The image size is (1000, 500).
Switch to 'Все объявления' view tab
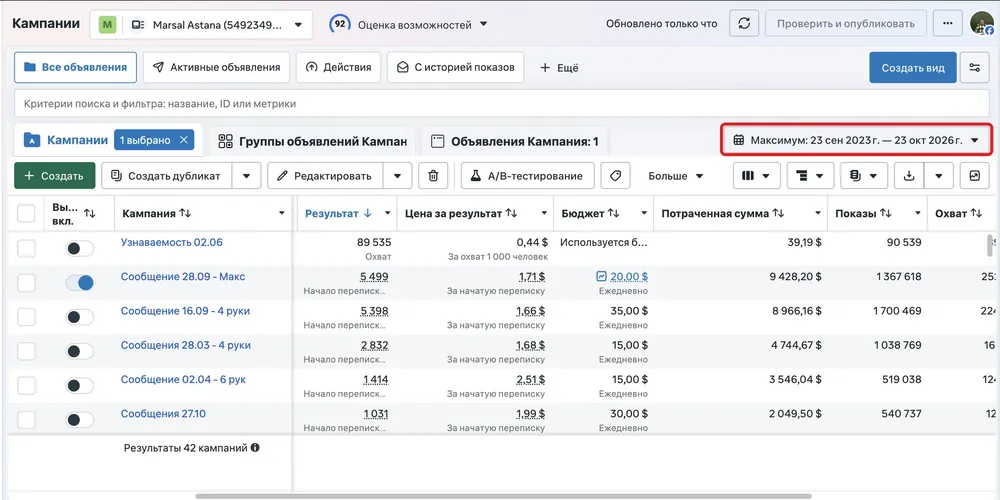pos(75,68)
